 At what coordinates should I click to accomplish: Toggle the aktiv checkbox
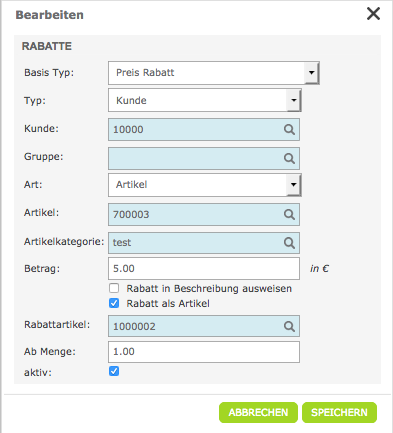tap(114, 371)
